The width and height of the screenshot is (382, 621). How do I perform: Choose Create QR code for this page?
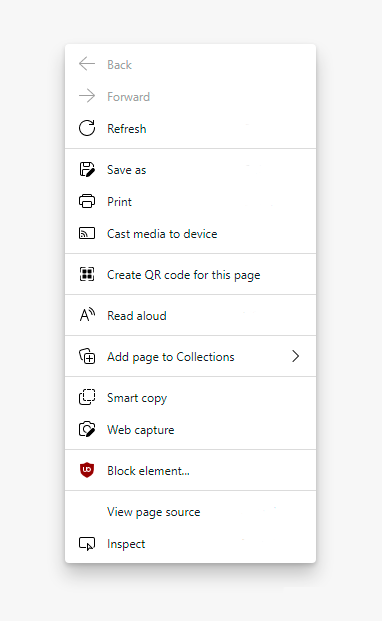click(x=190, y=274)
